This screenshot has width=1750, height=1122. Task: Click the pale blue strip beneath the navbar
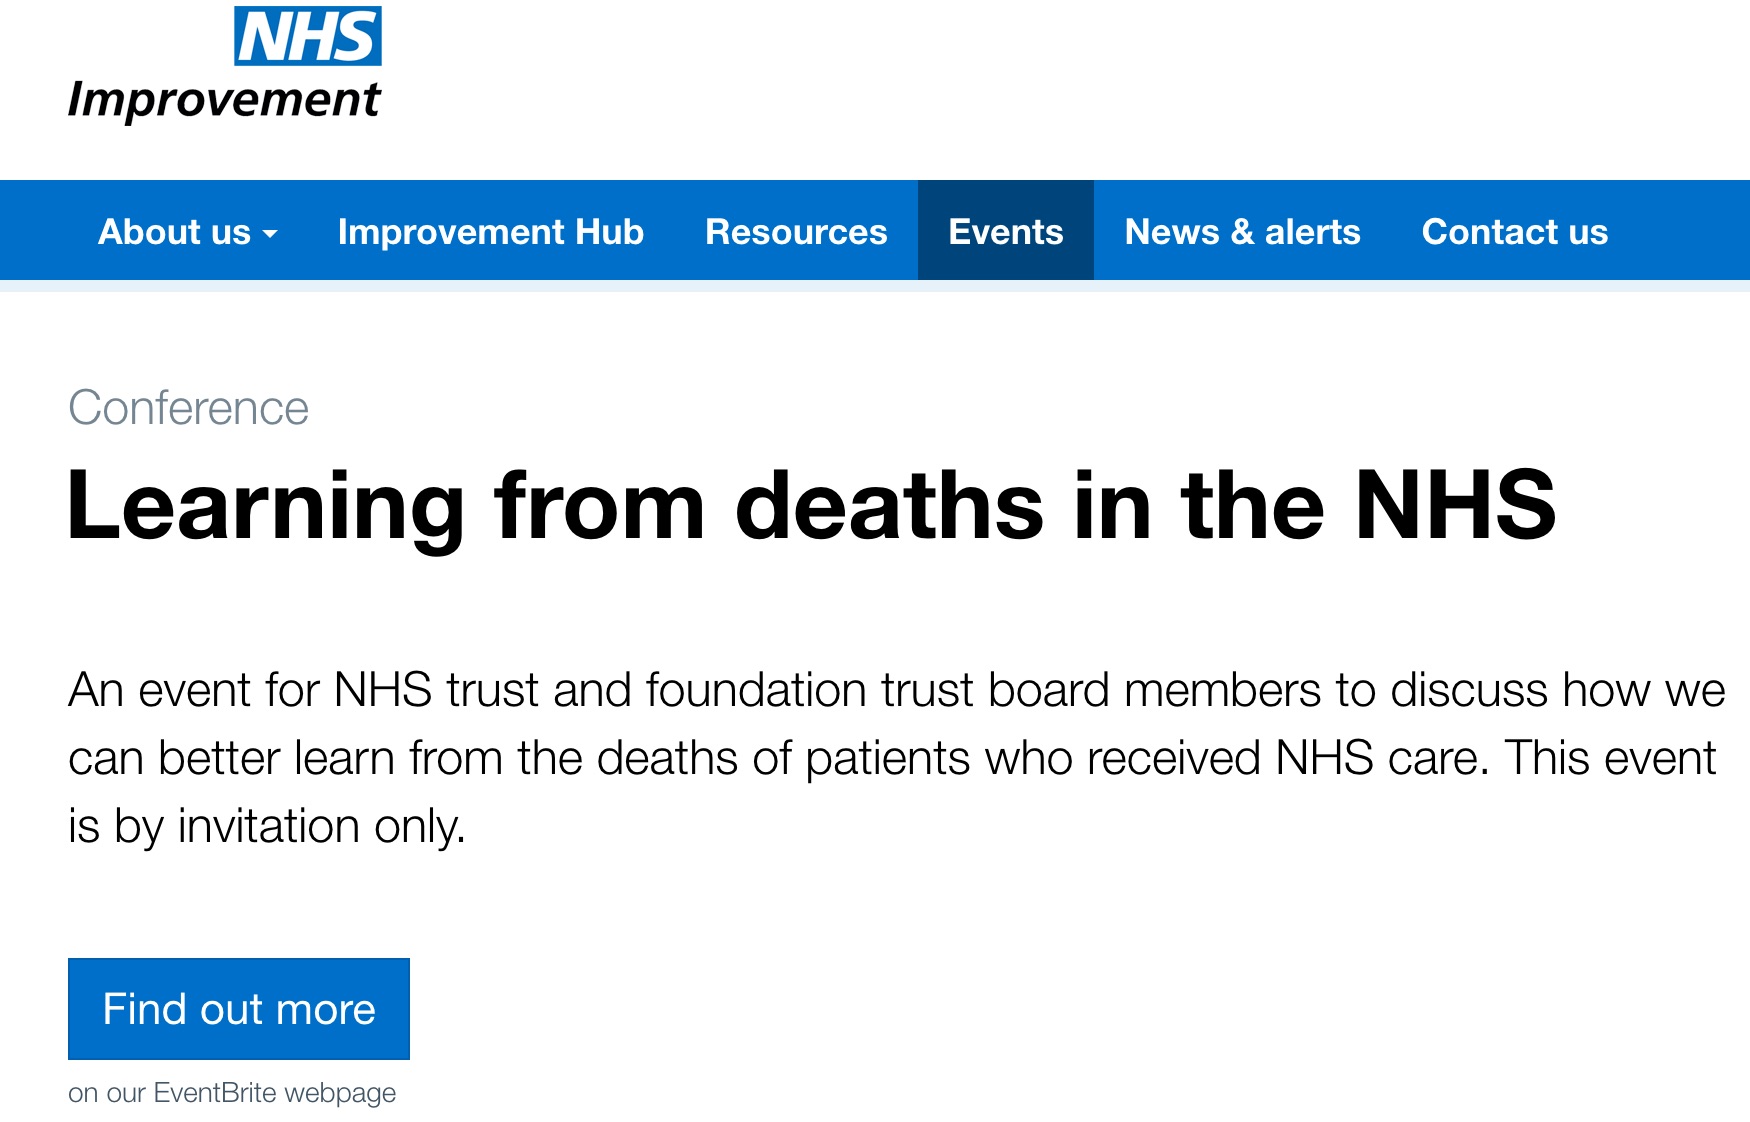pos(875,286)
